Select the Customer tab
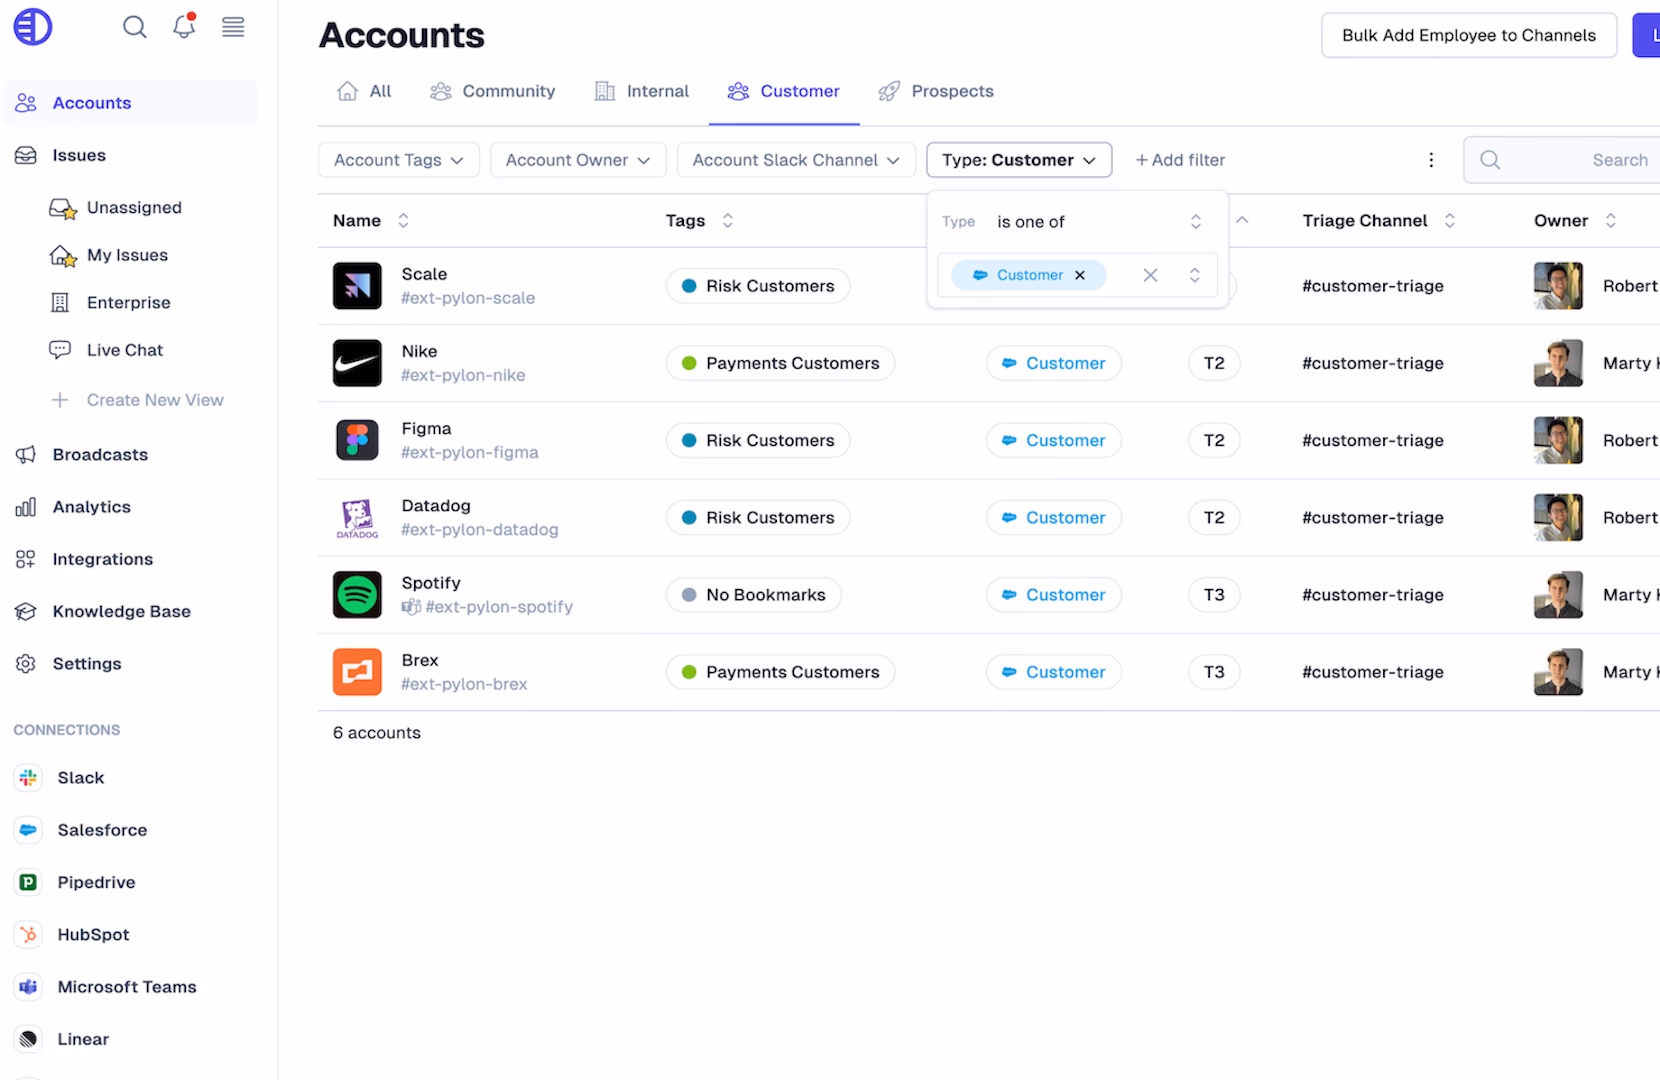1660x1080 pixels. [x=784, y=91]
